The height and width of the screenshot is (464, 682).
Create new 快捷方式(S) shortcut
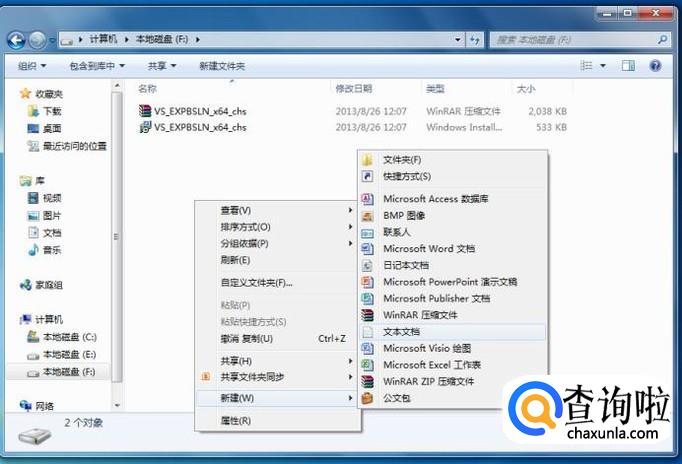(x=452, y=177)
